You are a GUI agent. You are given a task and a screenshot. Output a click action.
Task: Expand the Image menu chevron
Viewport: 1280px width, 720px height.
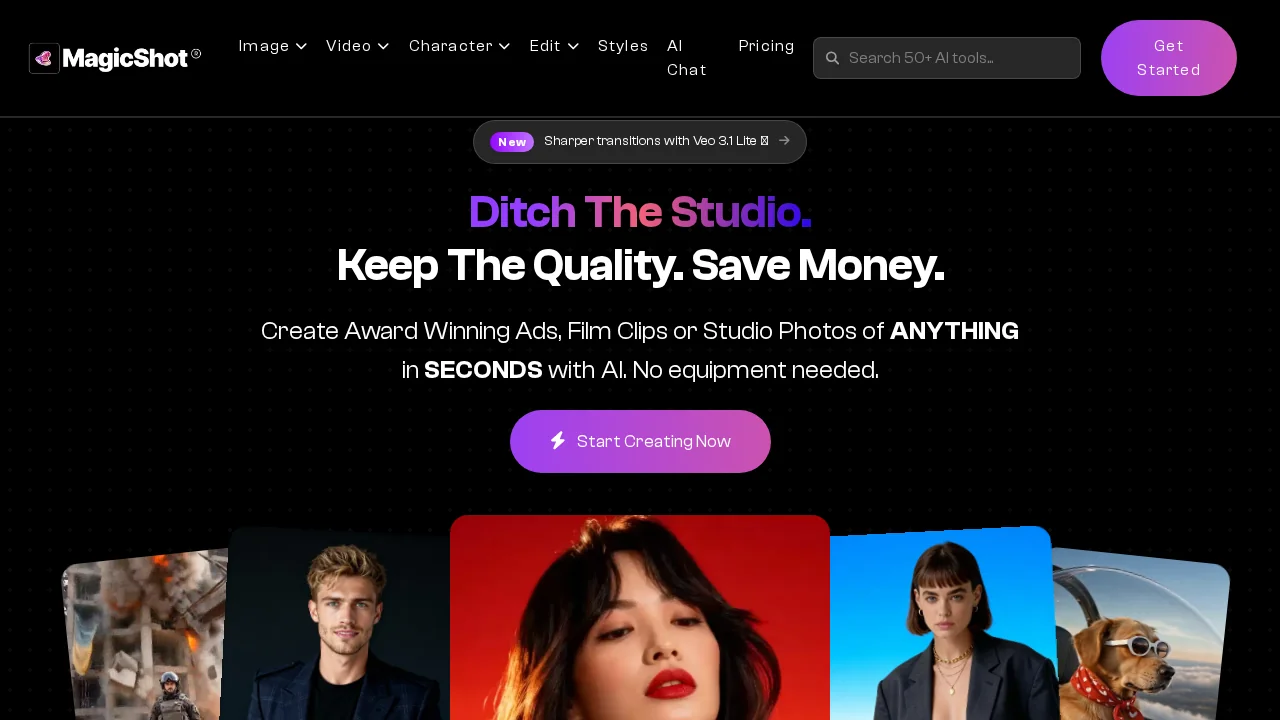pyautogui.click(x=301, y=46)
